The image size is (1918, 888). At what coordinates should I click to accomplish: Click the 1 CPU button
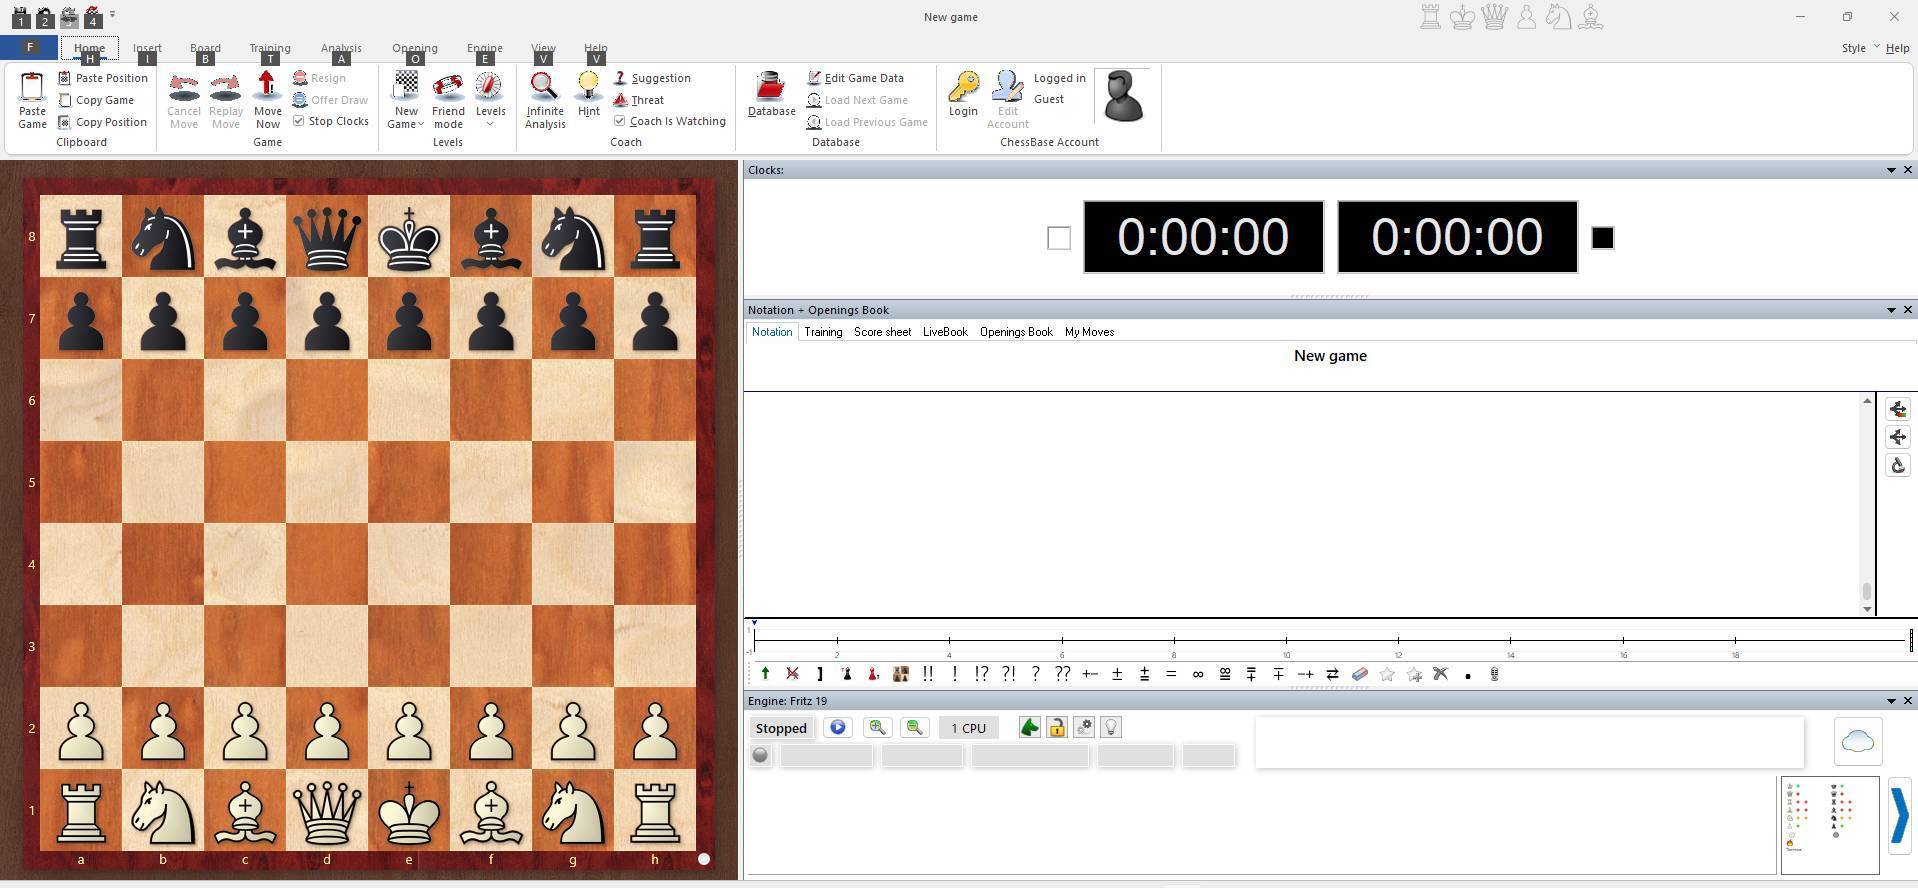[x=968, y=728]
